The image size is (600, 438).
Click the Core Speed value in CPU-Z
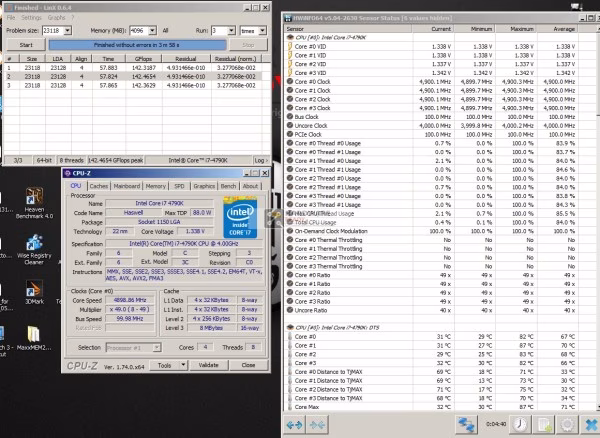click(130, 300)
